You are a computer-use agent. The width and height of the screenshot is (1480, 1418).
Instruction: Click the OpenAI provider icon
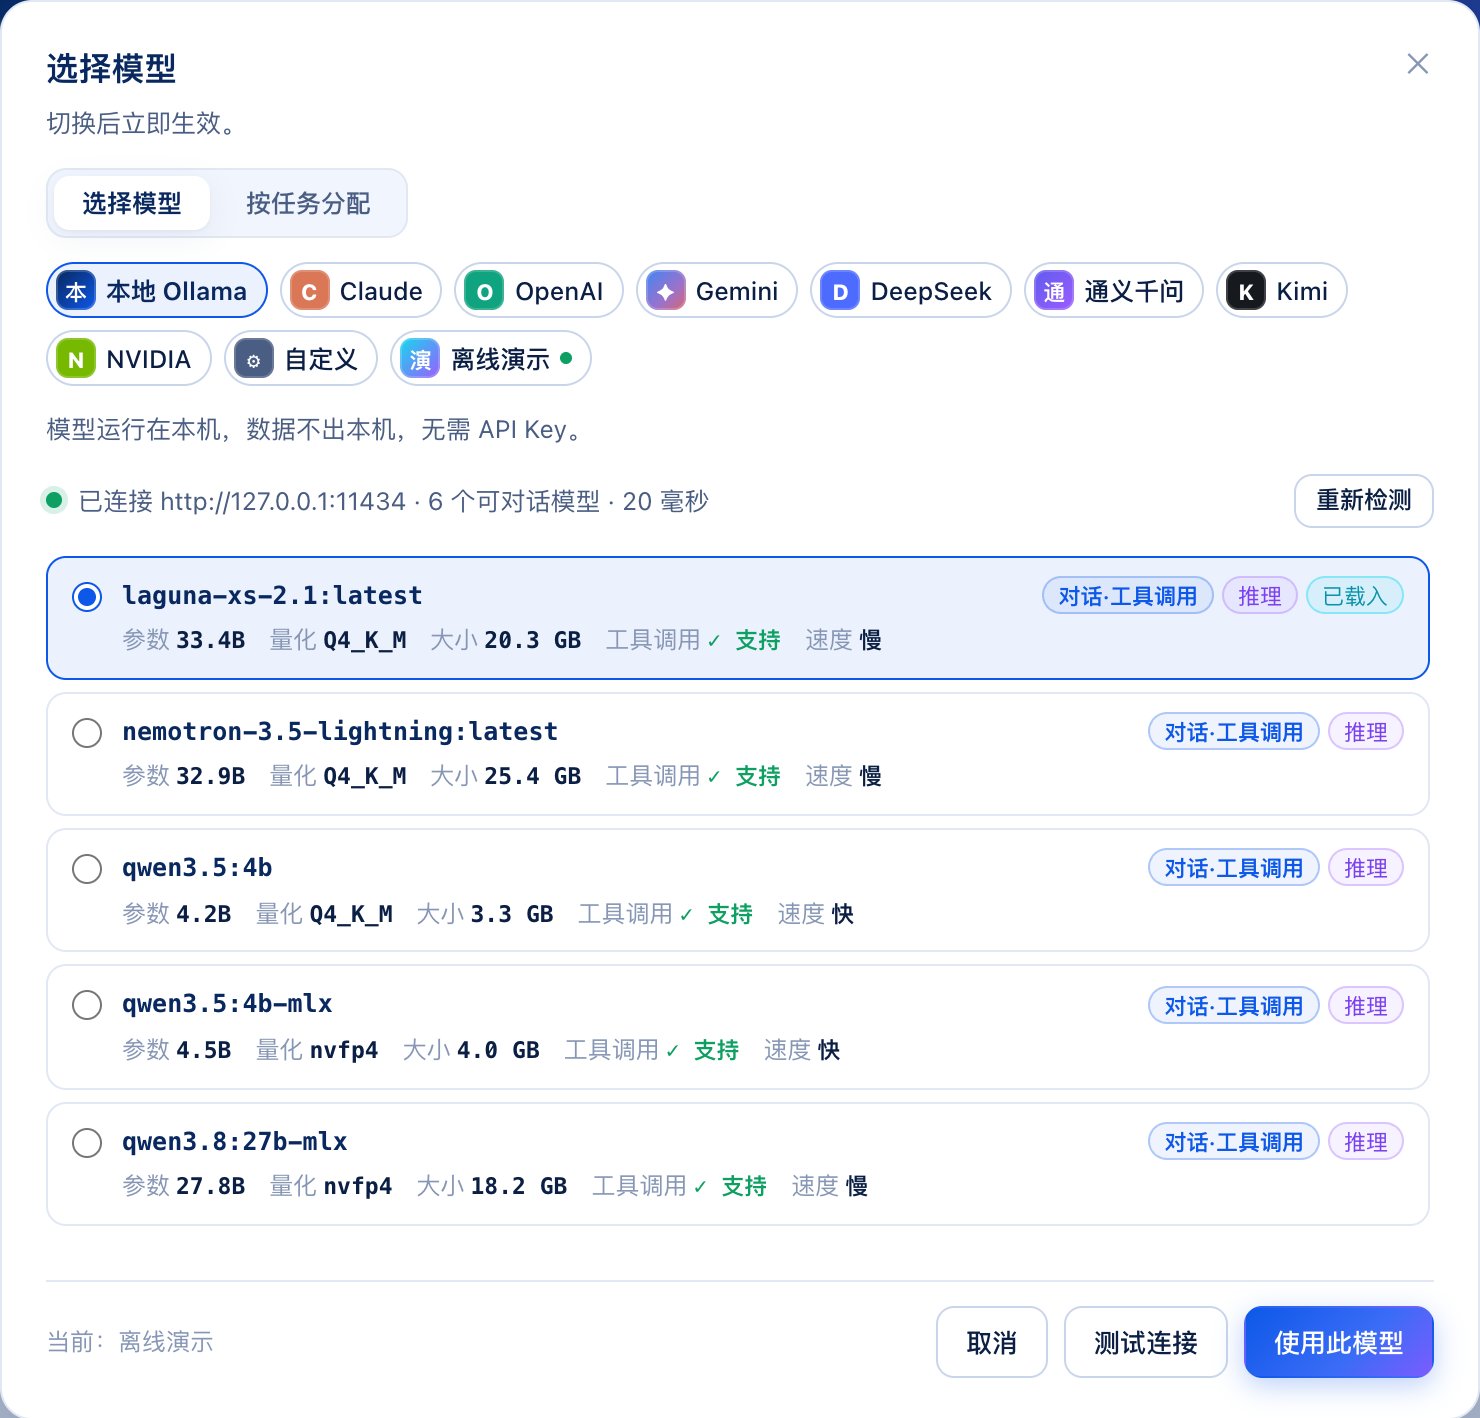coord(484,291)
